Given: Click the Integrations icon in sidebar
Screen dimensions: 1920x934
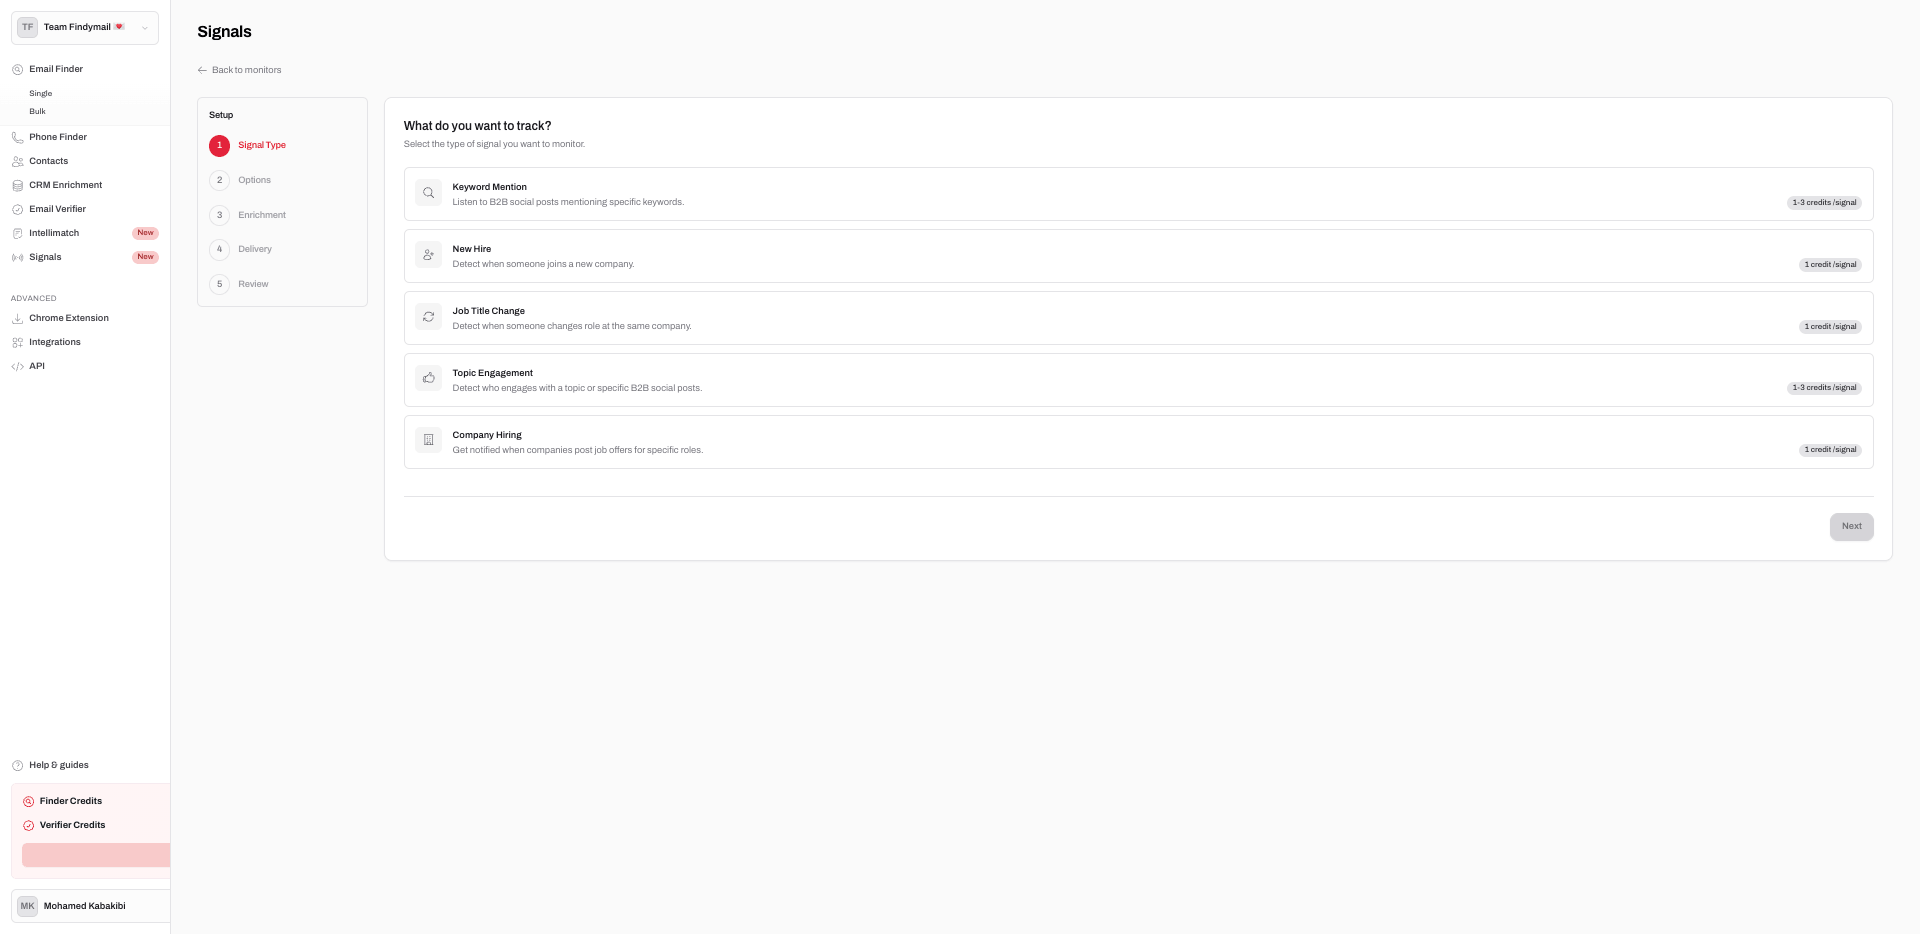Looking at the screenshot, I should [17, 343].
